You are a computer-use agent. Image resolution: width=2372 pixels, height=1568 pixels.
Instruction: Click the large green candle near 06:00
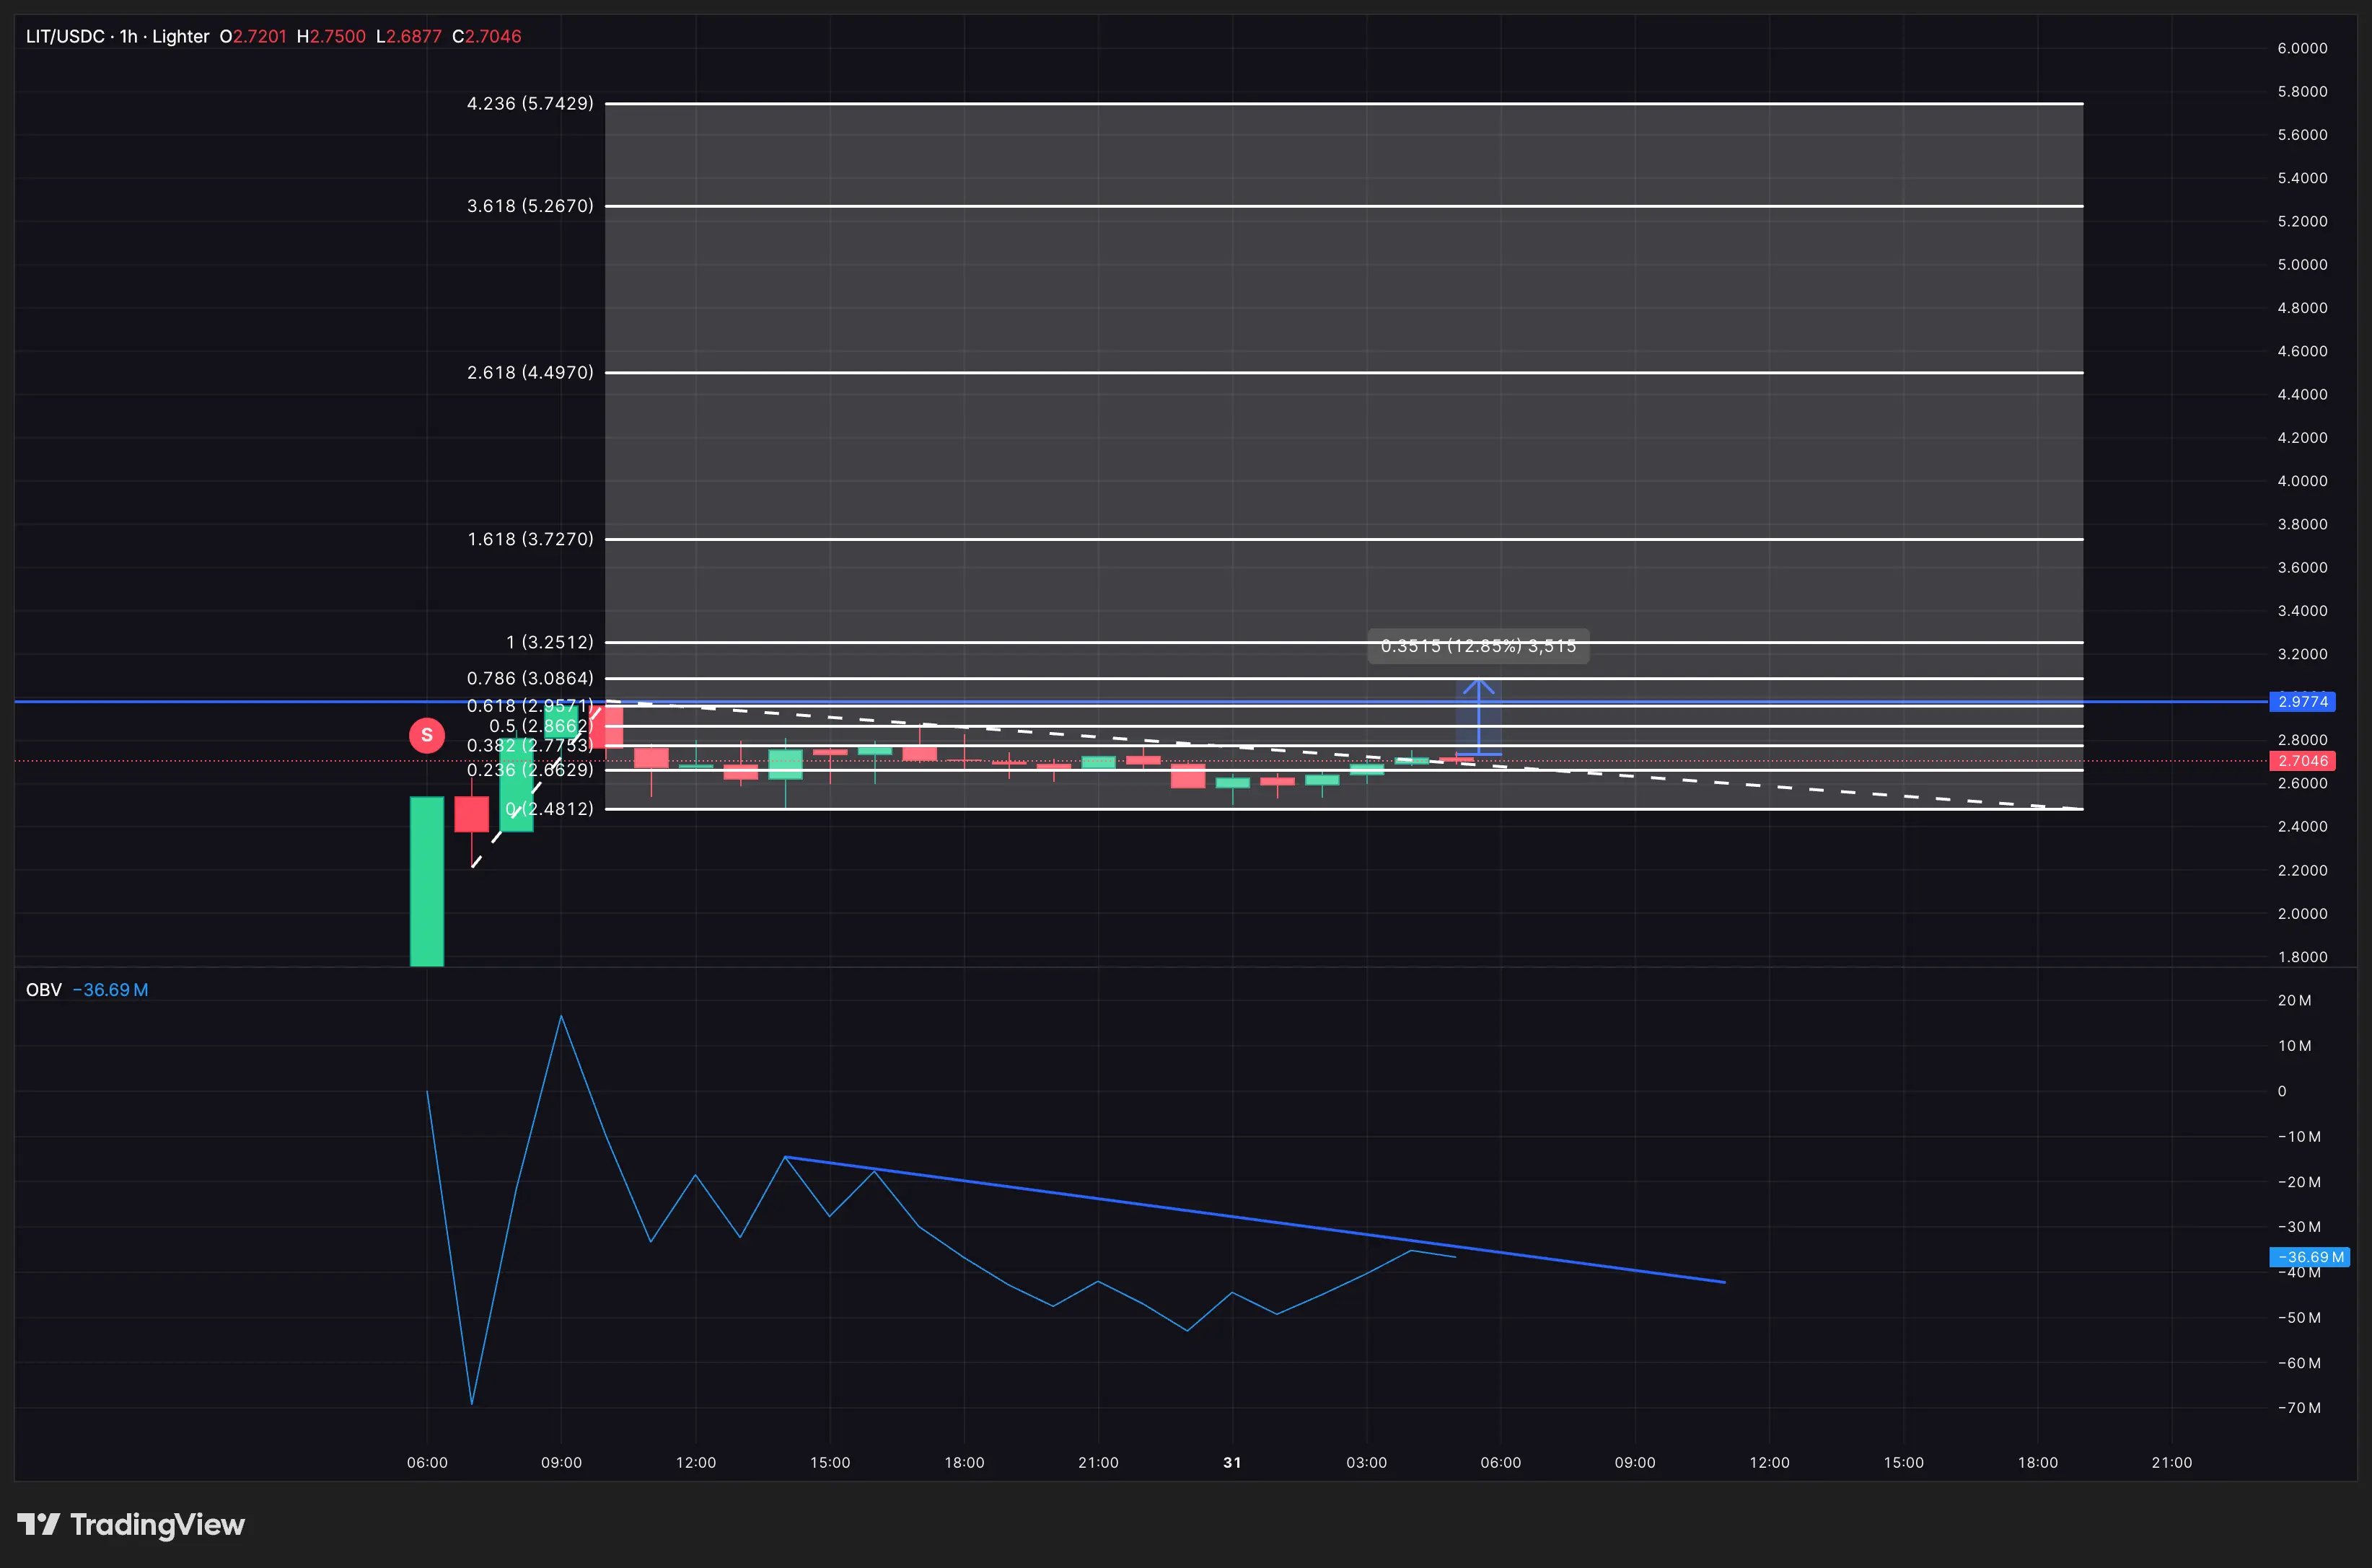click(427, 880)
